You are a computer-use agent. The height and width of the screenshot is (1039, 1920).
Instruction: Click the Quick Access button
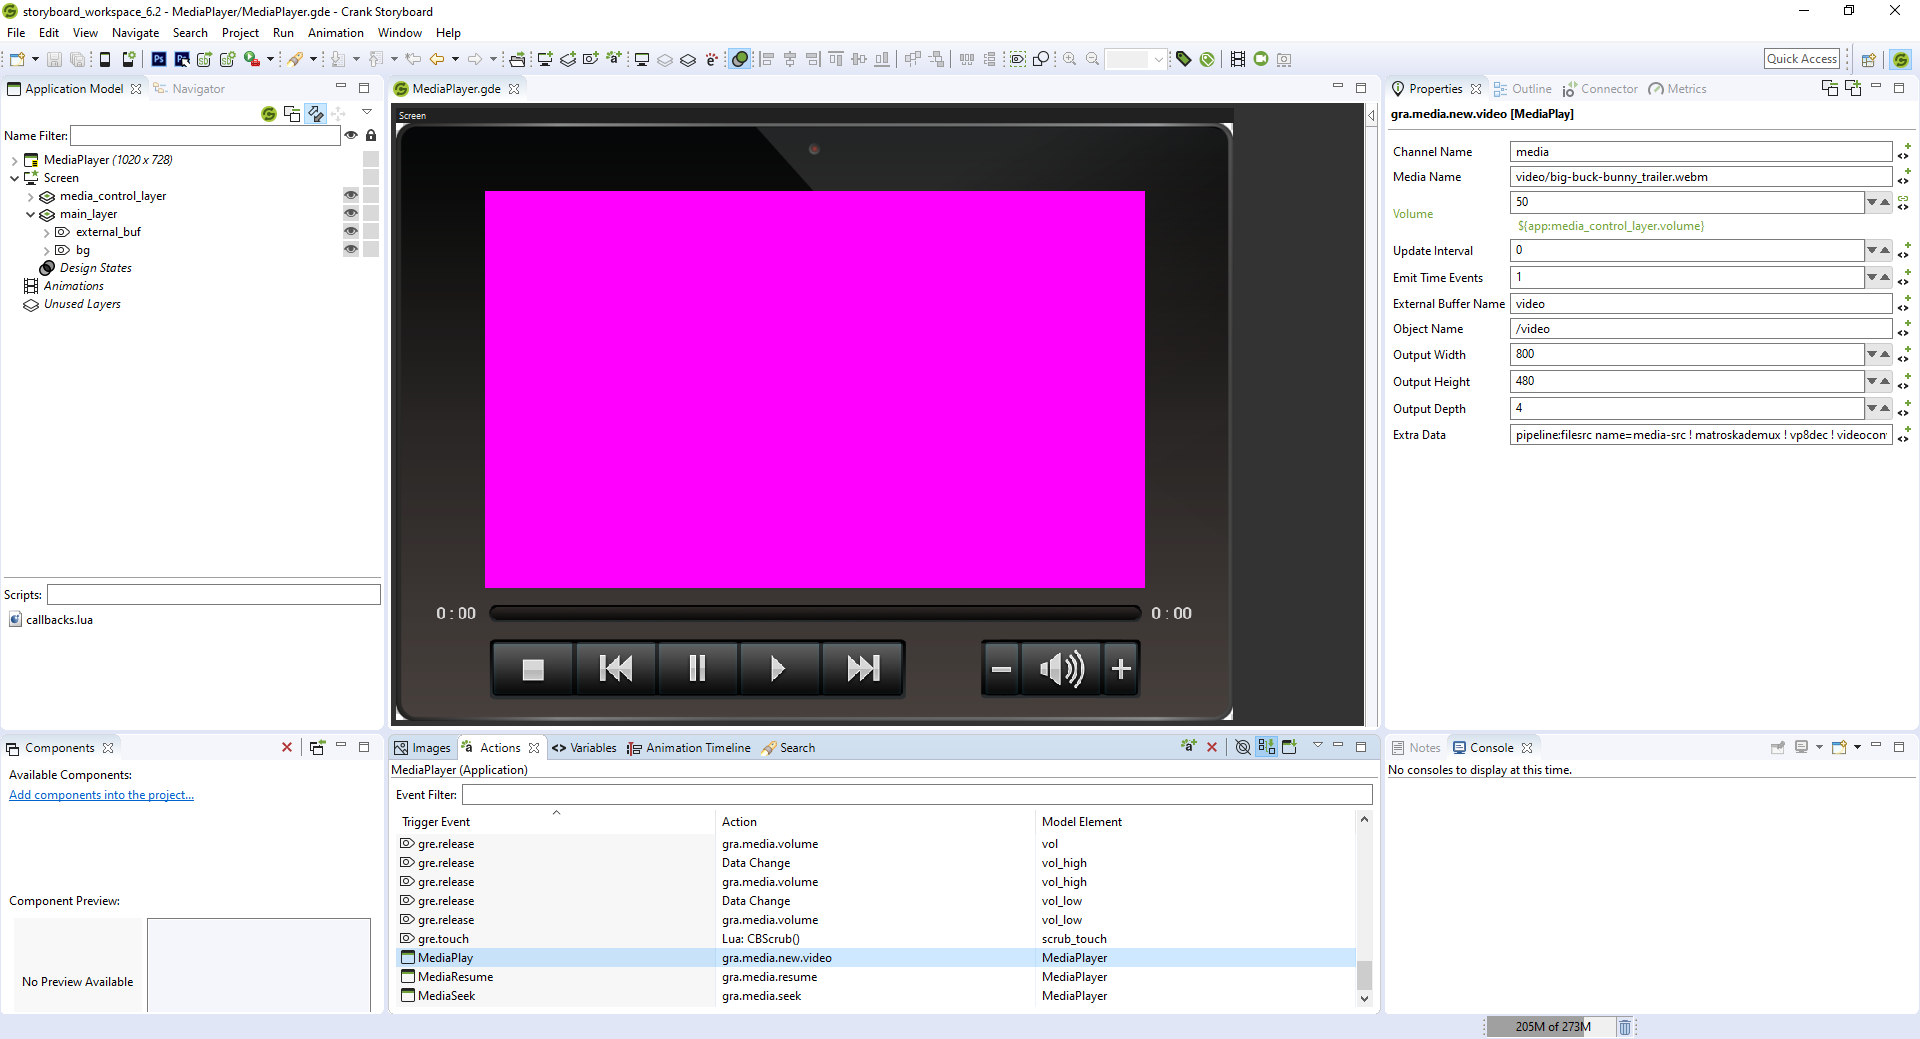pos(1801,59)
